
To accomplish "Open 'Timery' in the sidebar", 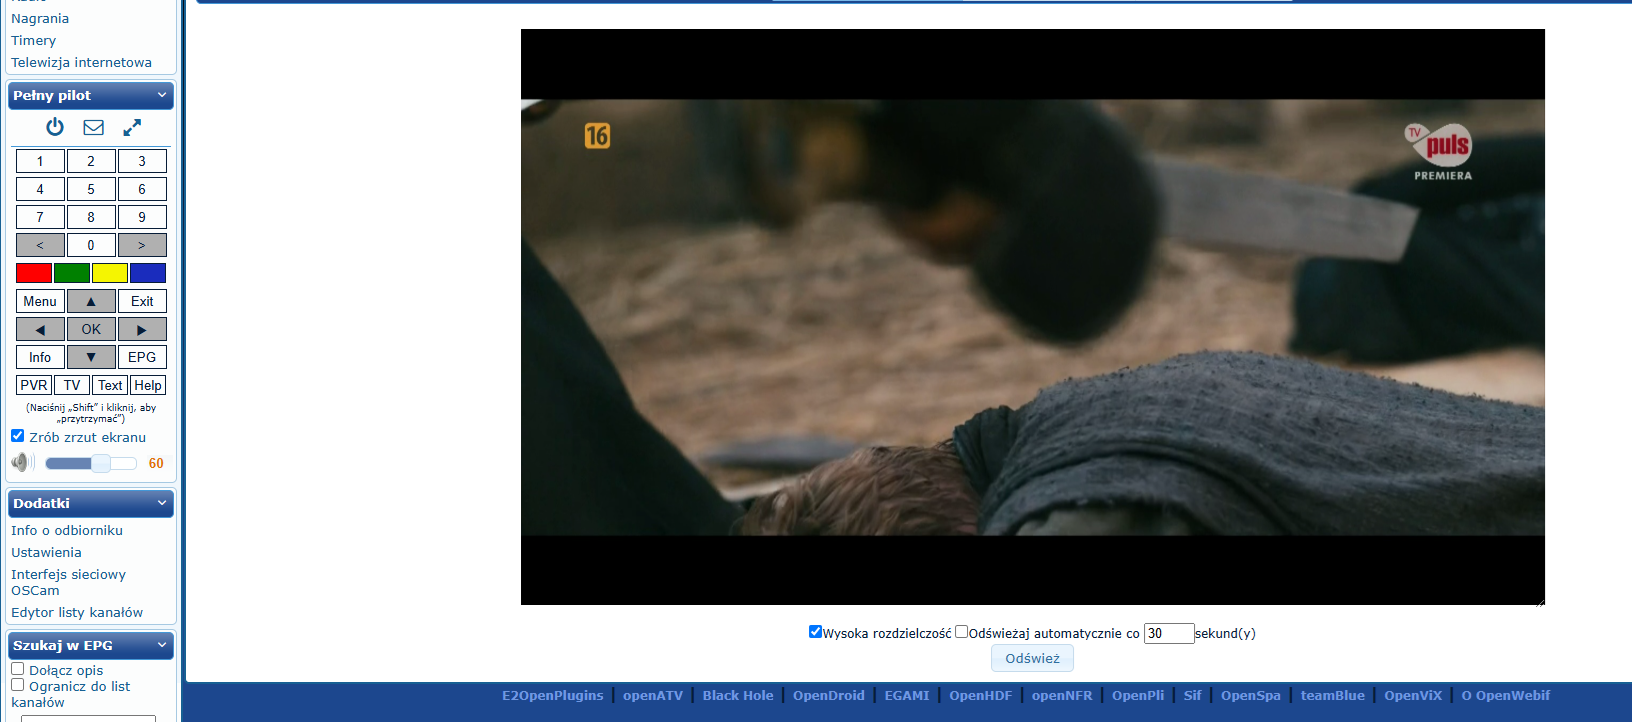I will click(x=34, y=41).
